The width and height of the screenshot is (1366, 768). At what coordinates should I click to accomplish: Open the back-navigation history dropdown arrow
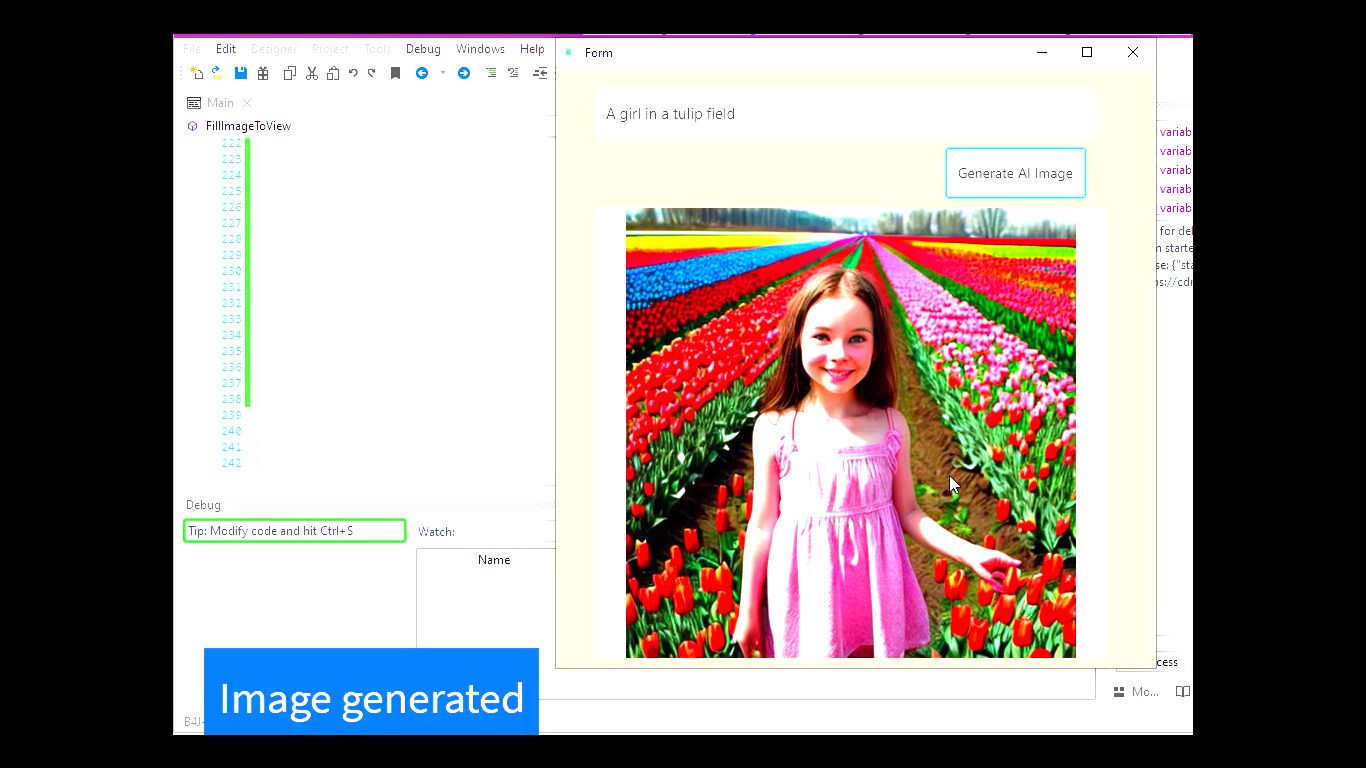(443, 73)
